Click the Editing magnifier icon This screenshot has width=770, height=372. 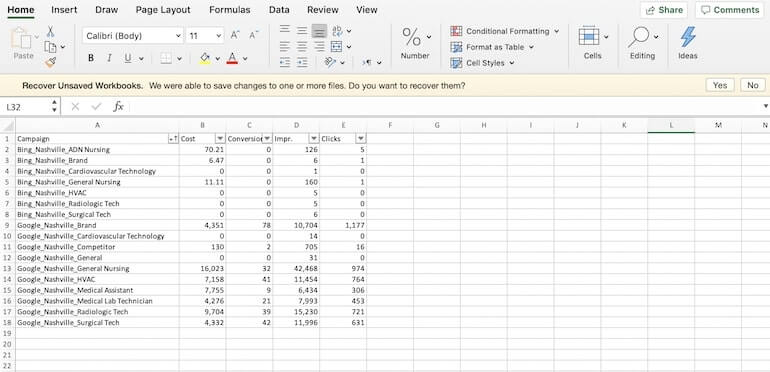pos(639,37)
